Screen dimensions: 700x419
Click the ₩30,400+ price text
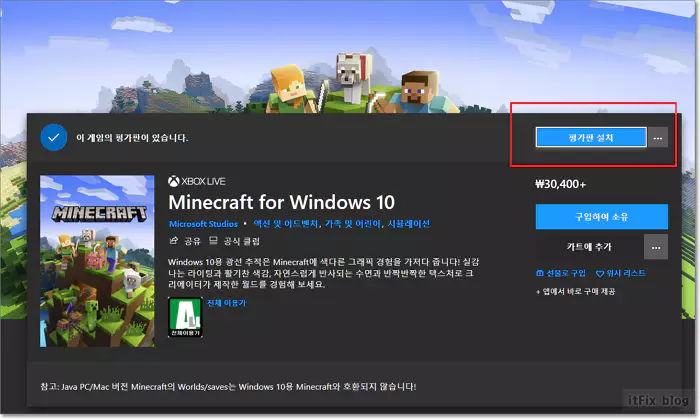pos(560,184)
